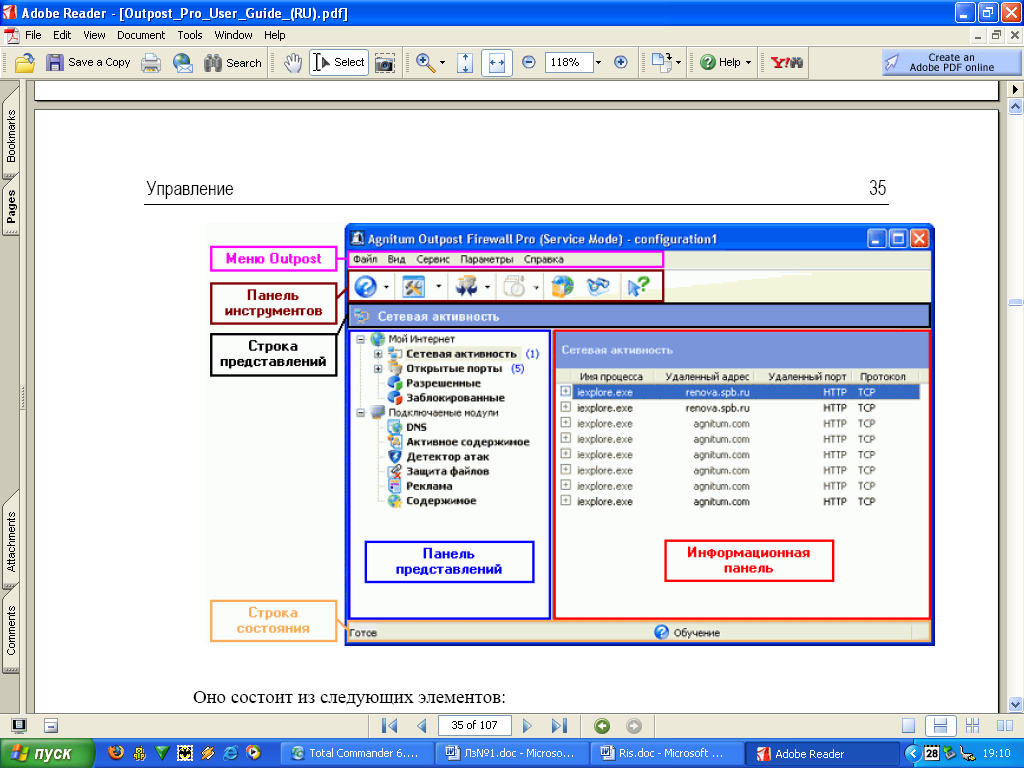
Task: Click the scrollbar down arrow
Action: pyautogui.click(x=1015, y=705)
